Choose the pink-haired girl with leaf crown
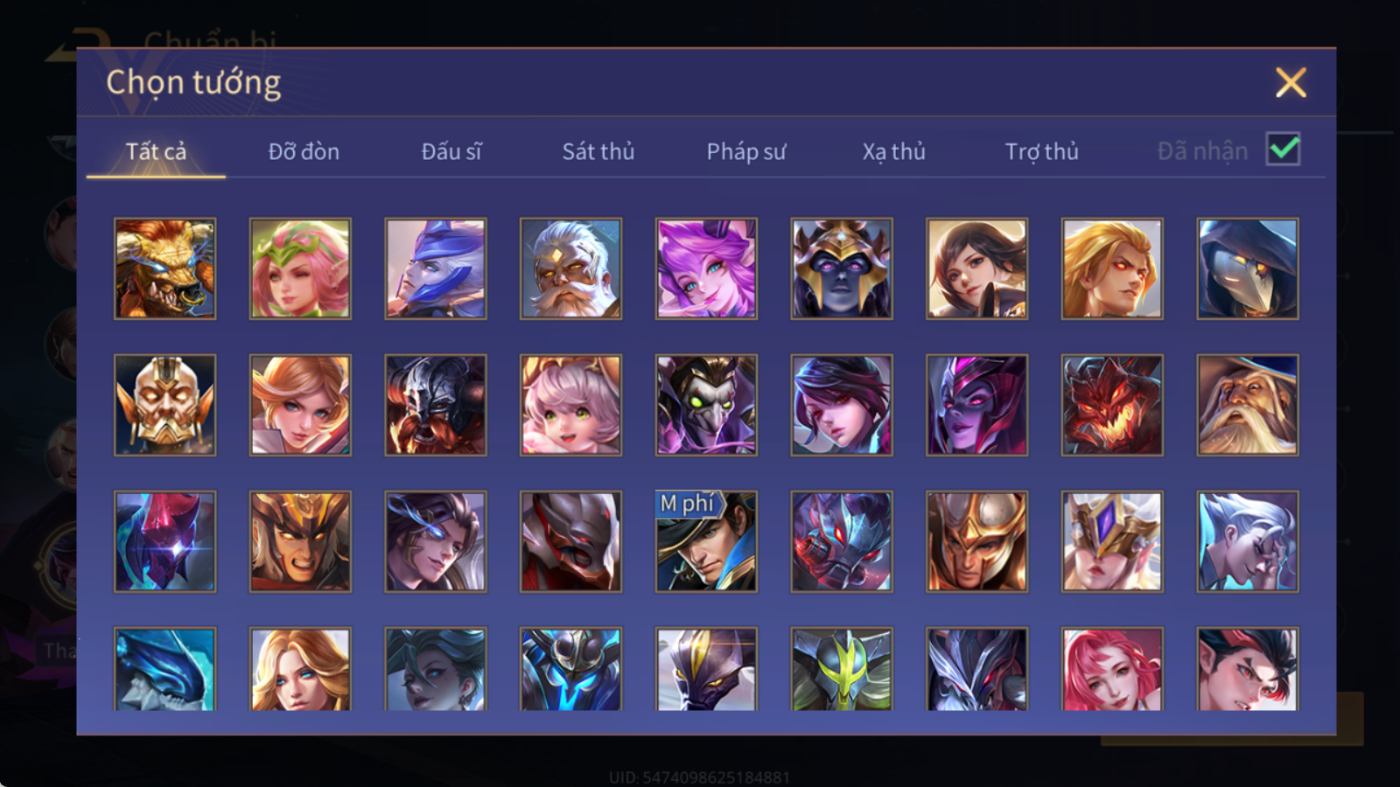The width and height of the screenshot is (1400, 787). [x=300, y=269]
